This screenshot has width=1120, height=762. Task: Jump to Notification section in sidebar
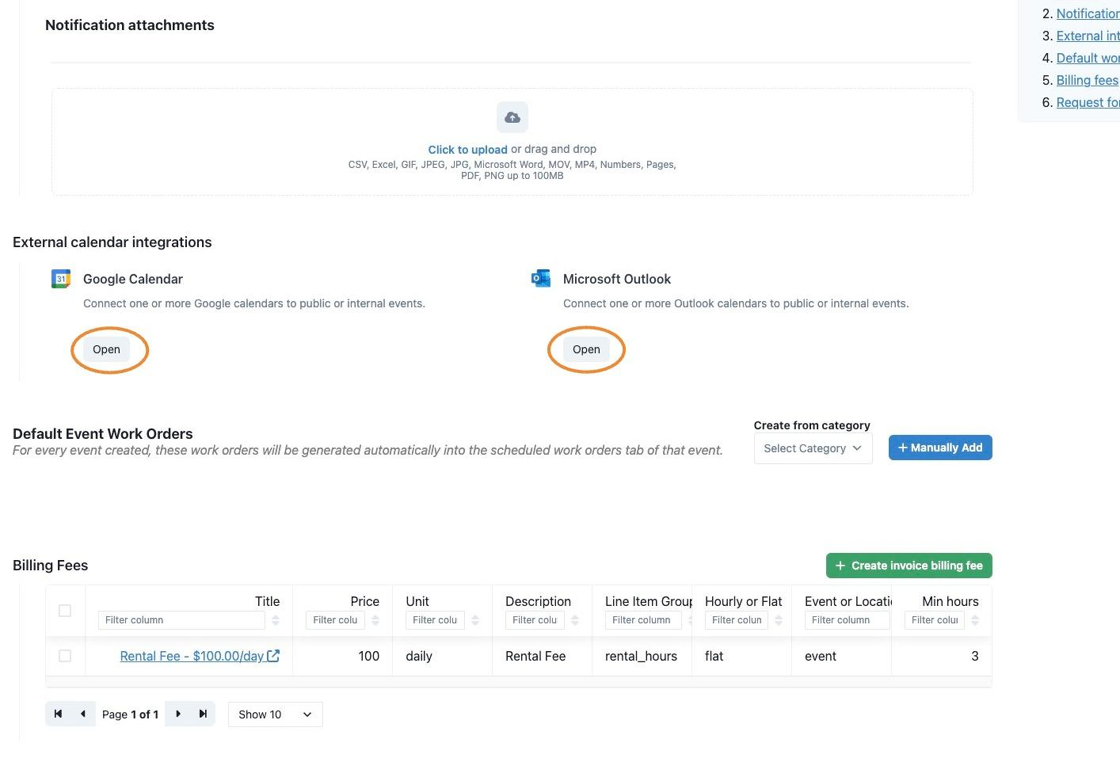tap(1087, 14)
